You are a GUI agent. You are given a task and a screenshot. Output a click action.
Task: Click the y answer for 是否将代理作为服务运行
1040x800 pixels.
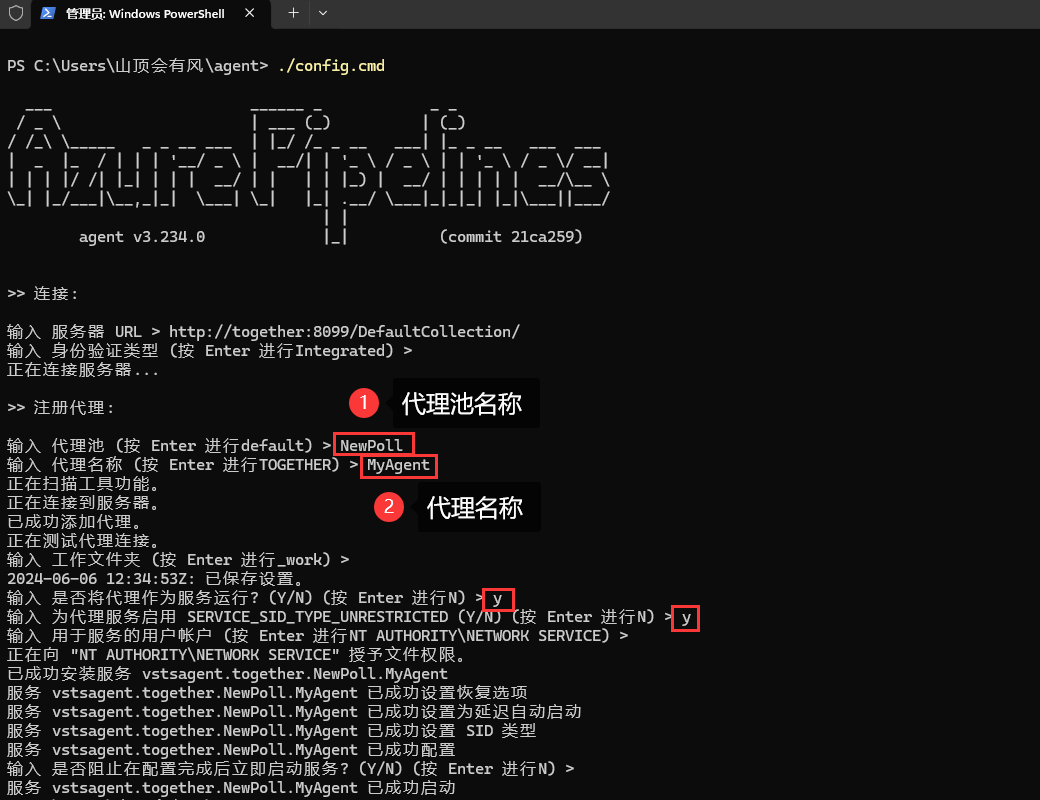pyautogui.click(x=498, y=600)
